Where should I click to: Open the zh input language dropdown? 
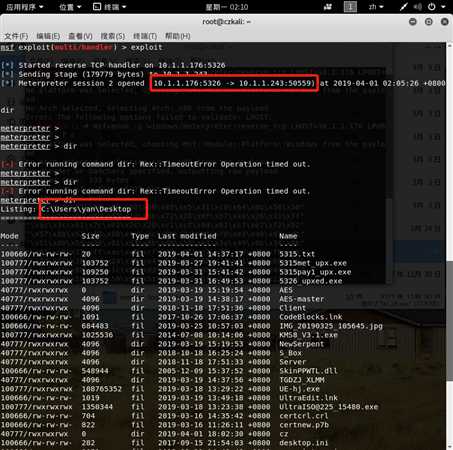coord(376,7)
